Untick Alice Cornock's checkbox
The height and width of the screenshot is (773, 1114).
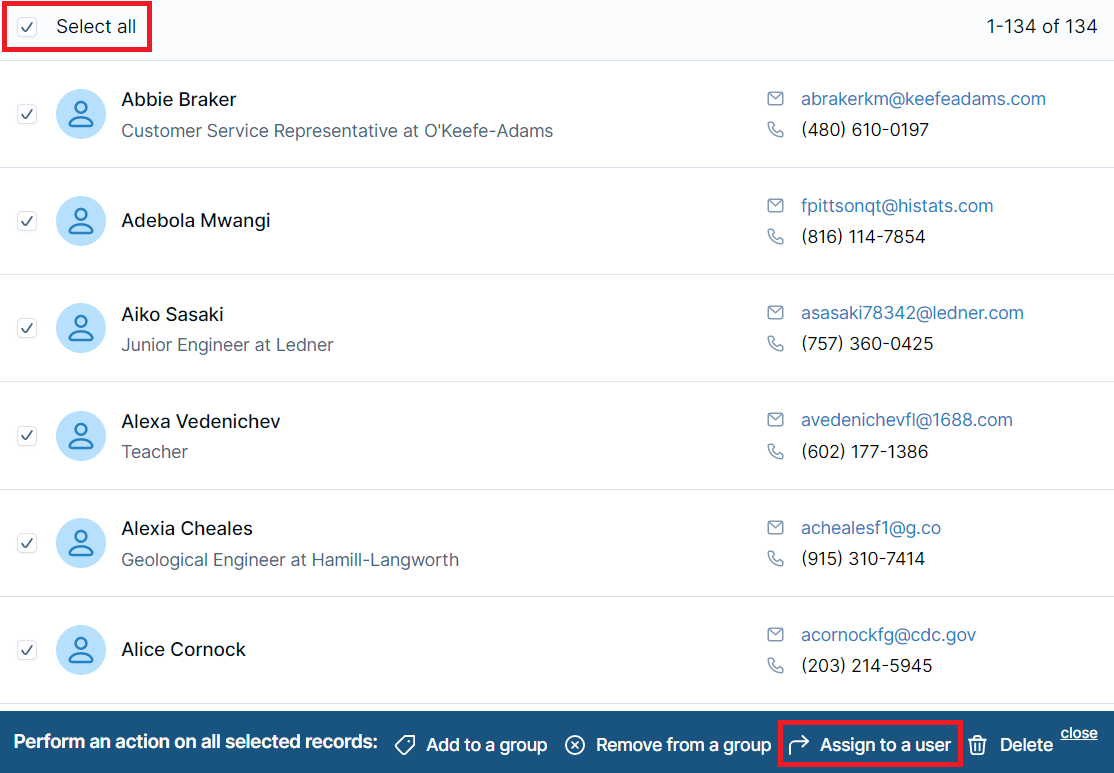tap(27, 650)
